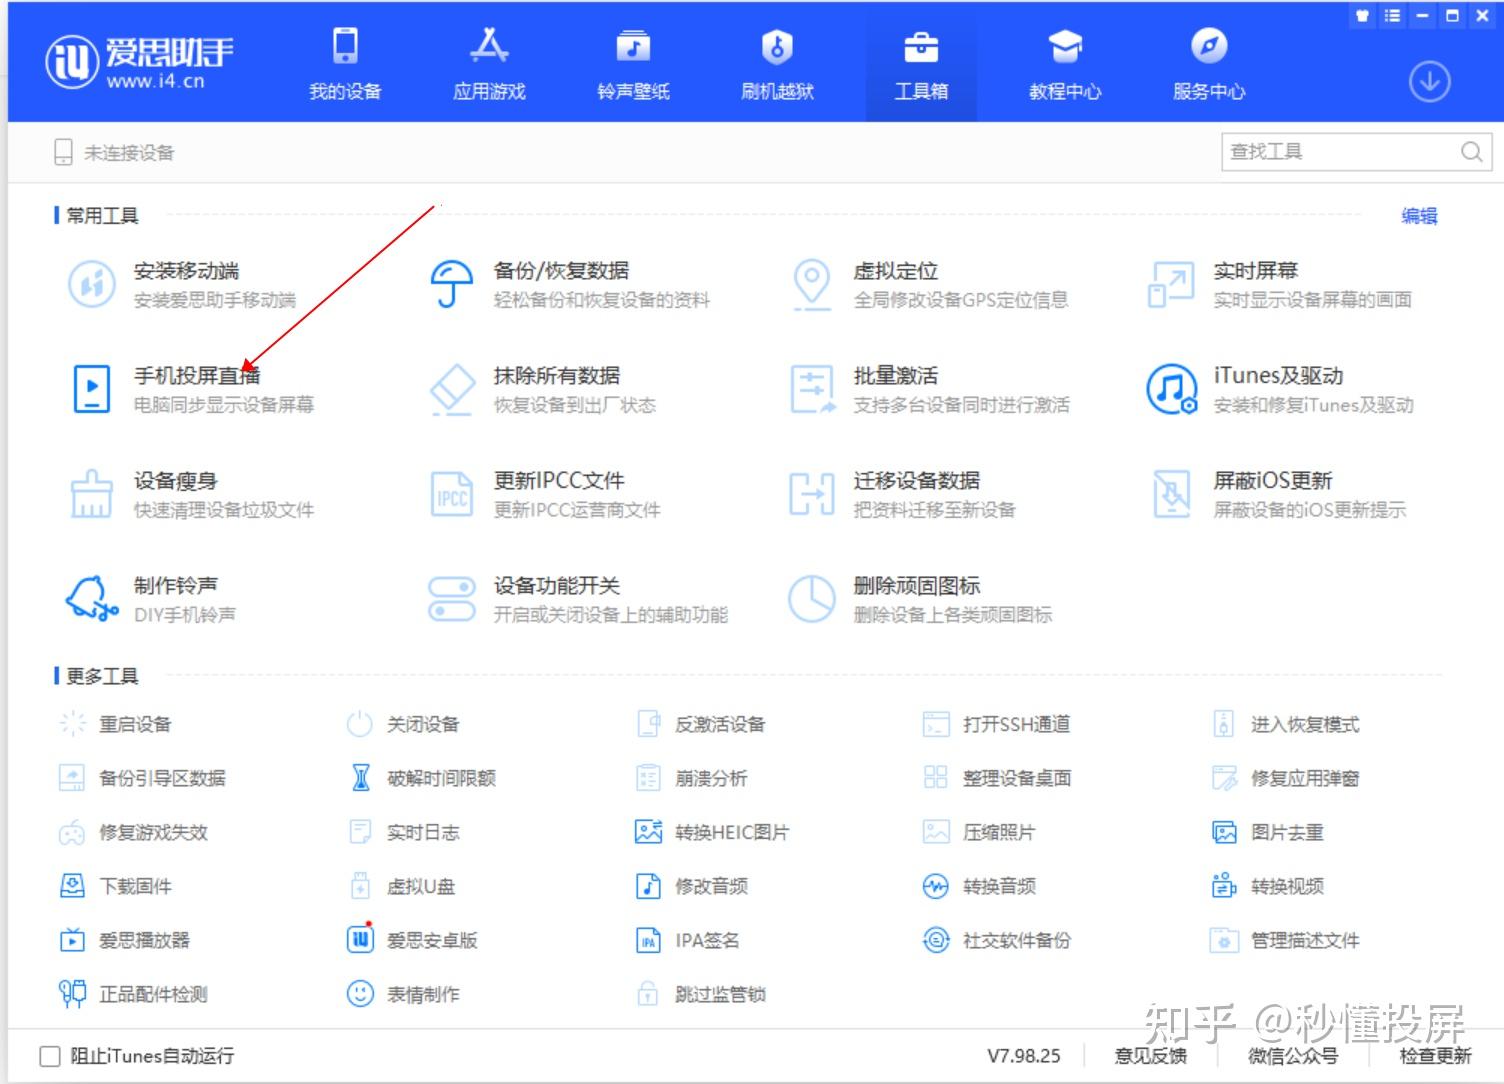This screenshot has width=1504, height=1084.
Task: Open 教程中心 tab
Action: click(x=1065, y=64)
